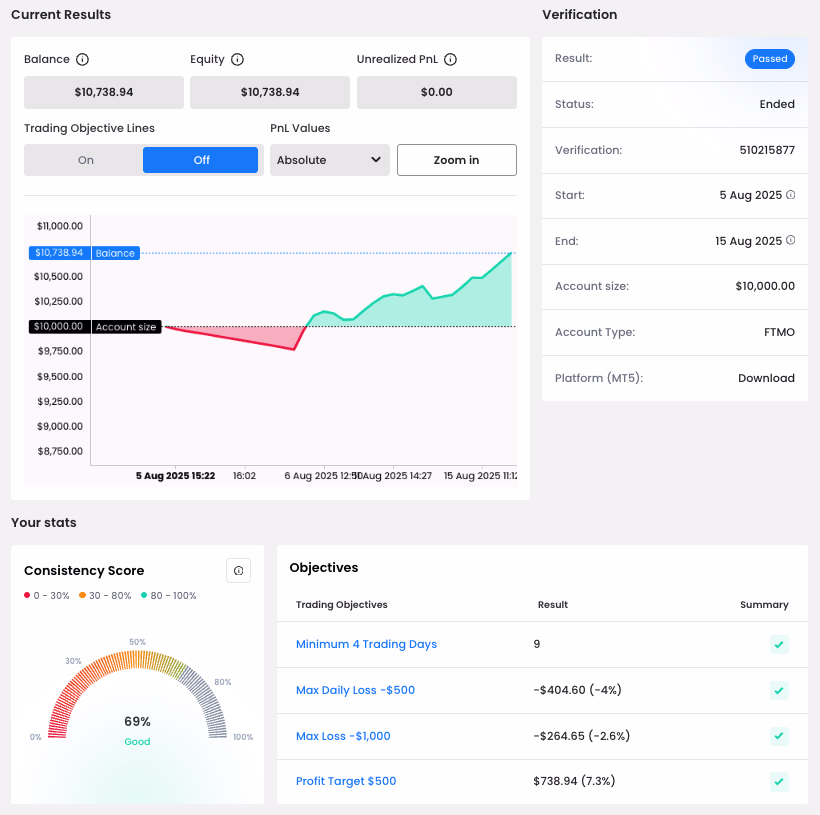Click the verification number 510215877
820x815 pixels.
coord(767,150)
